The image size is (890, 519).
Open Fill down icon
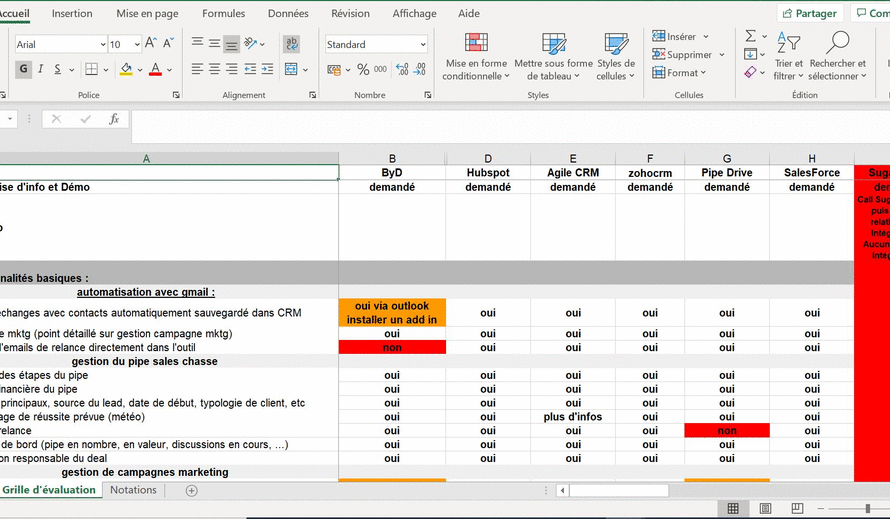pyautogui.click(x=750, y=55)
